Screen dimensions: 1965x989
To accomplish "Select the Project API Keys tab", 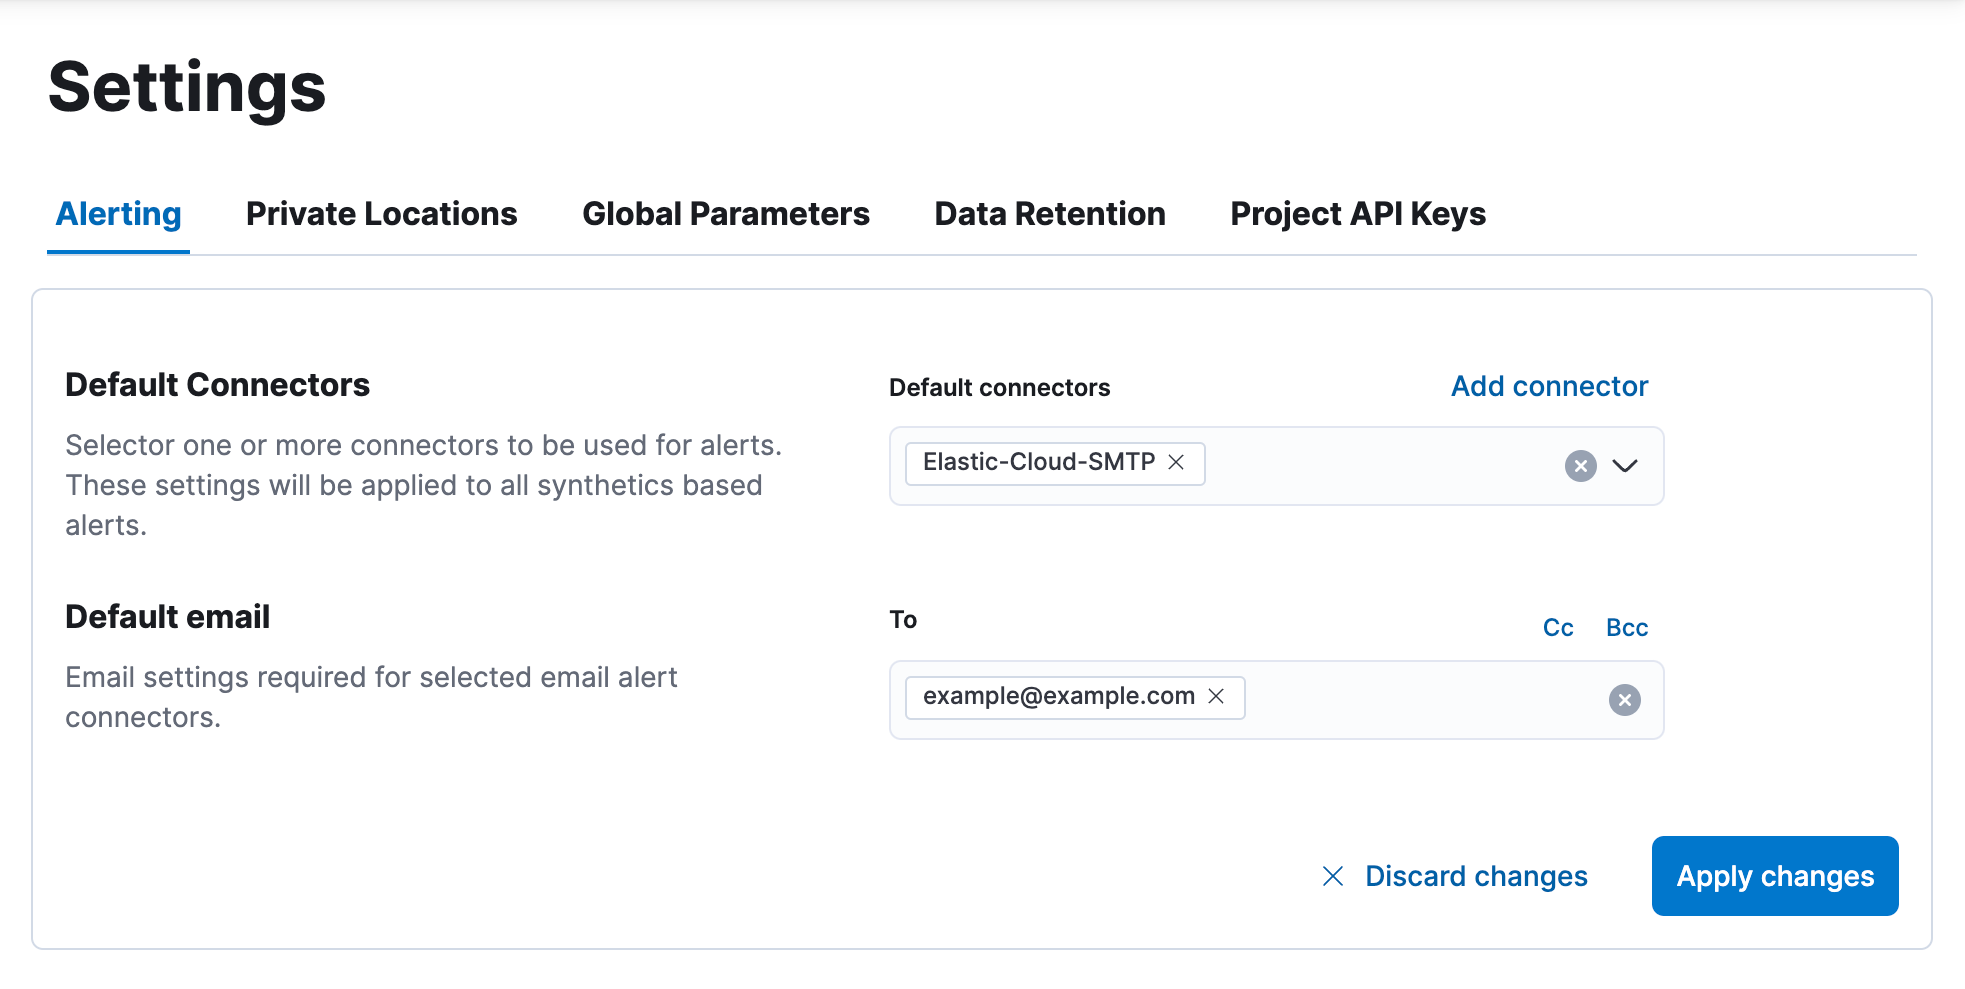I will coord(1358,213).
